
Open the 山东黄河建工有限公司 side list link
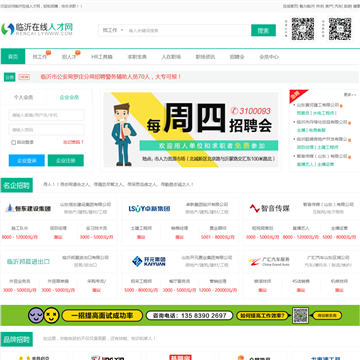tap(318, 105)
